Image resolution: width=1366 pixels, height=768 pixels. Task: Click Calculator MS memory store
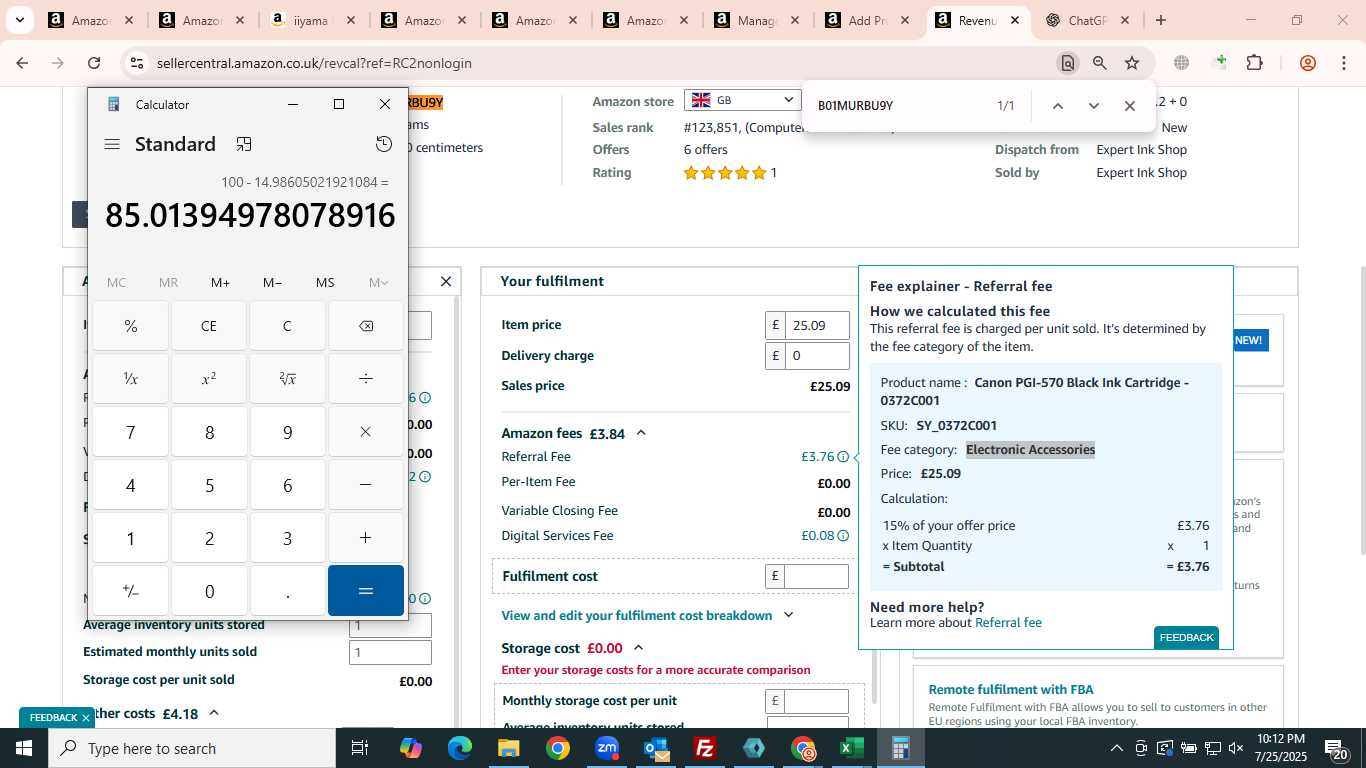click(x=325, y=283)
